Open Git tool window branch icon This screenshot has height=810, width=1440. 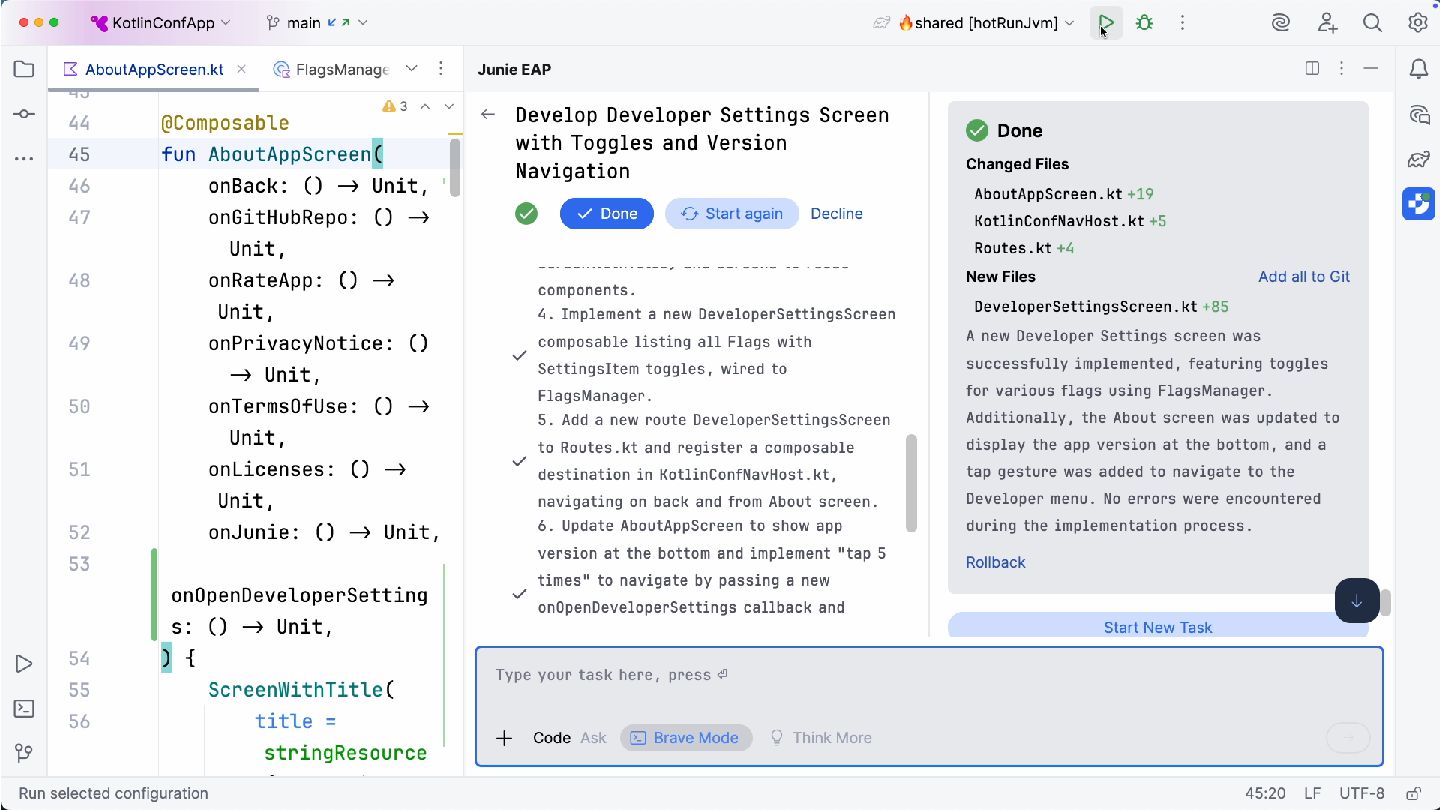pos(23,753)
